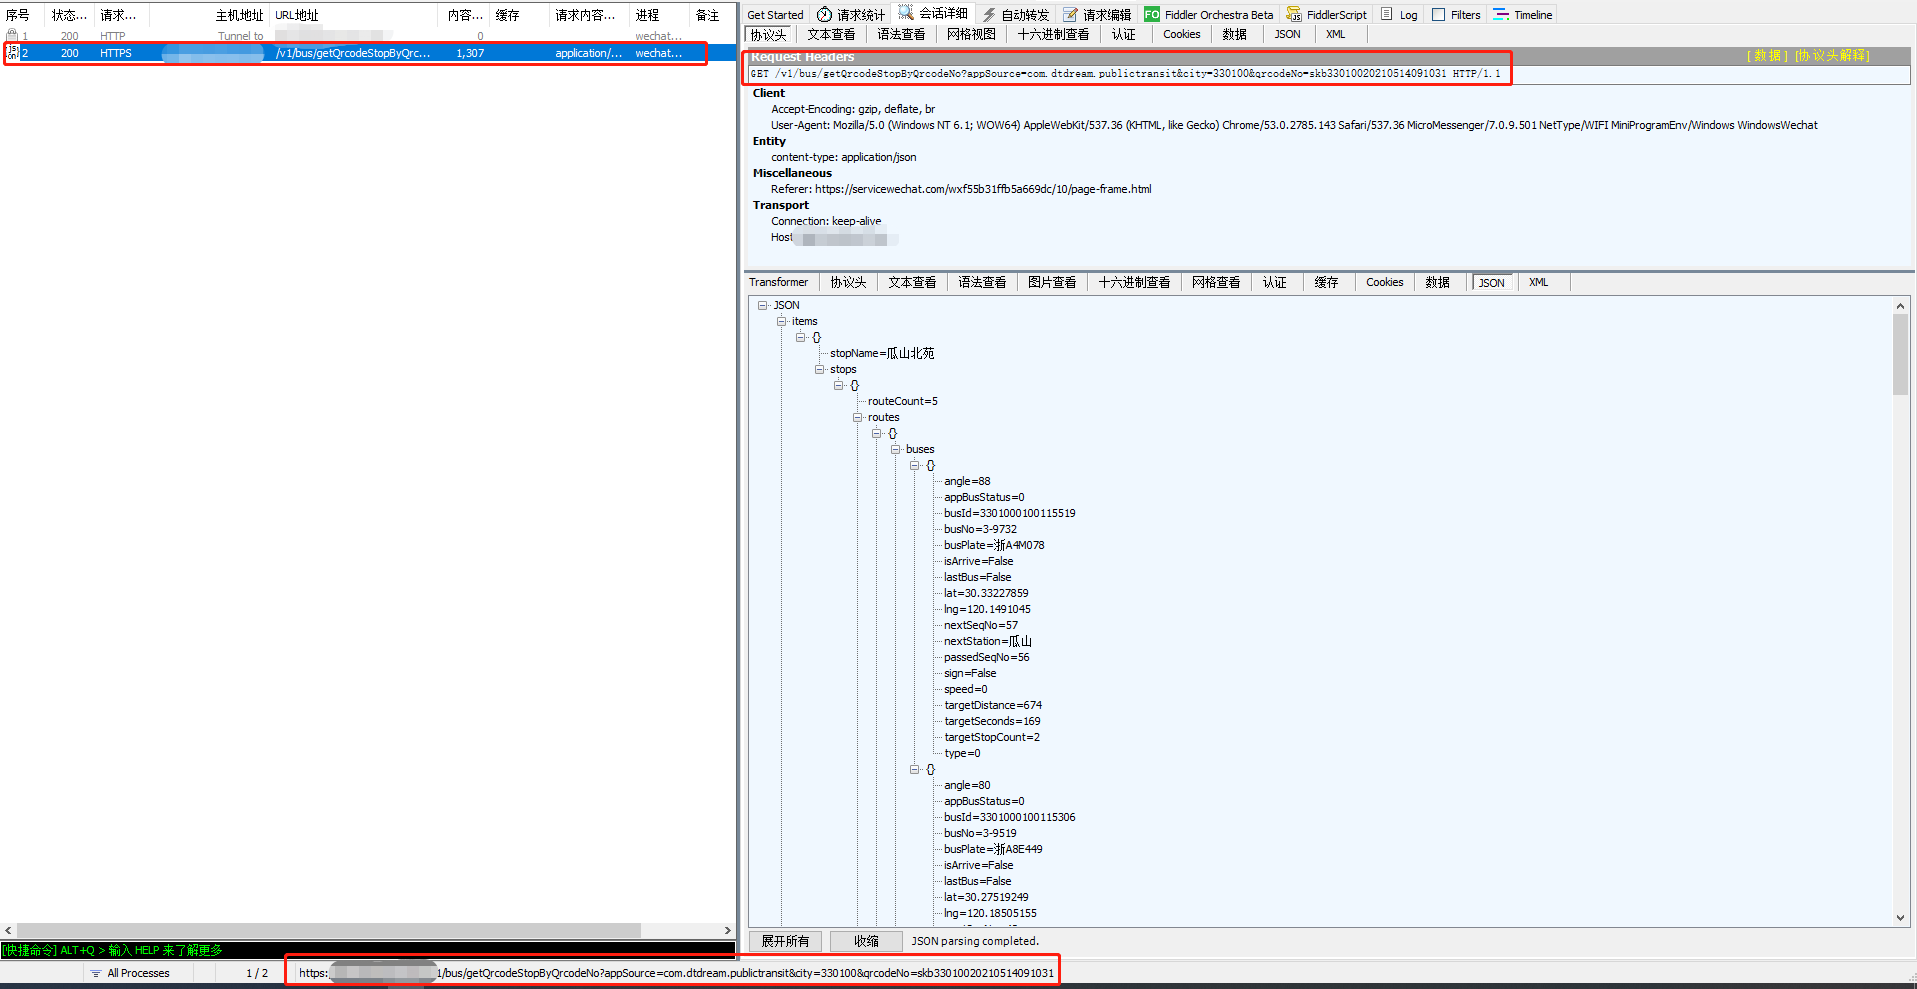Image resolution: width=1917 pixels, height=989 pixels.
Task: Select the stopName=瓜山北苑 node
Action: (x=881, y=353)
